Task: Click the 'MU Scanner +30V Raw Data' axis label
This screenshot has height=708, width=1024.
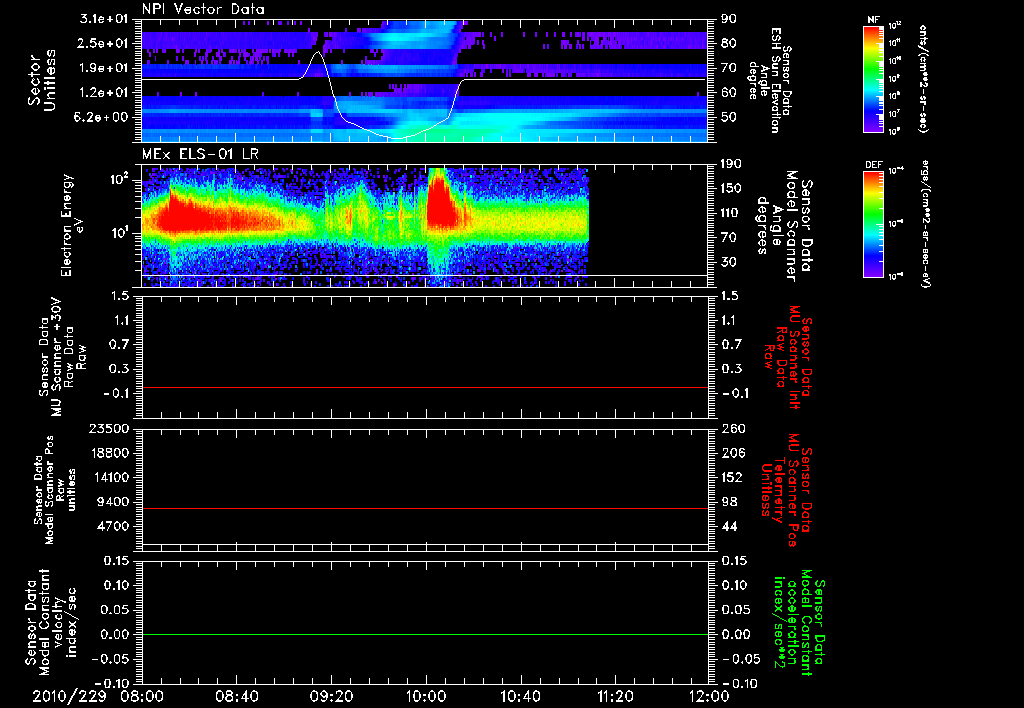Action: point(62,357)
